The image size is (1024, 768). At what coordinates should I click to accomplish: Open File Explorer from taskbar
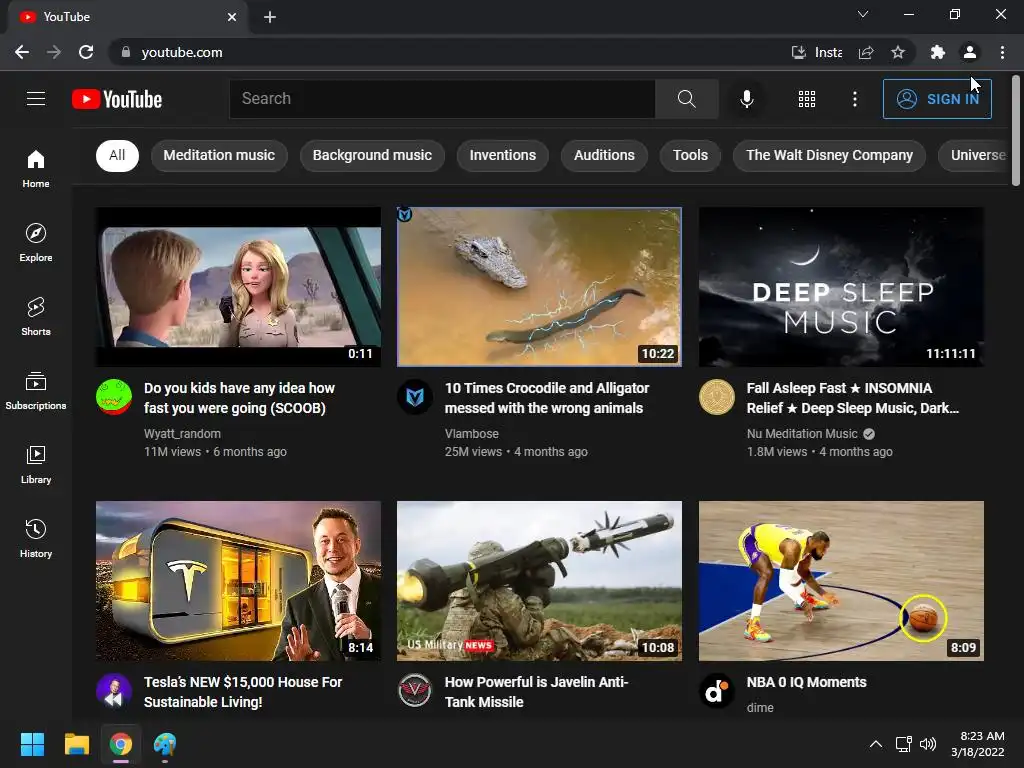coord(76,744)
